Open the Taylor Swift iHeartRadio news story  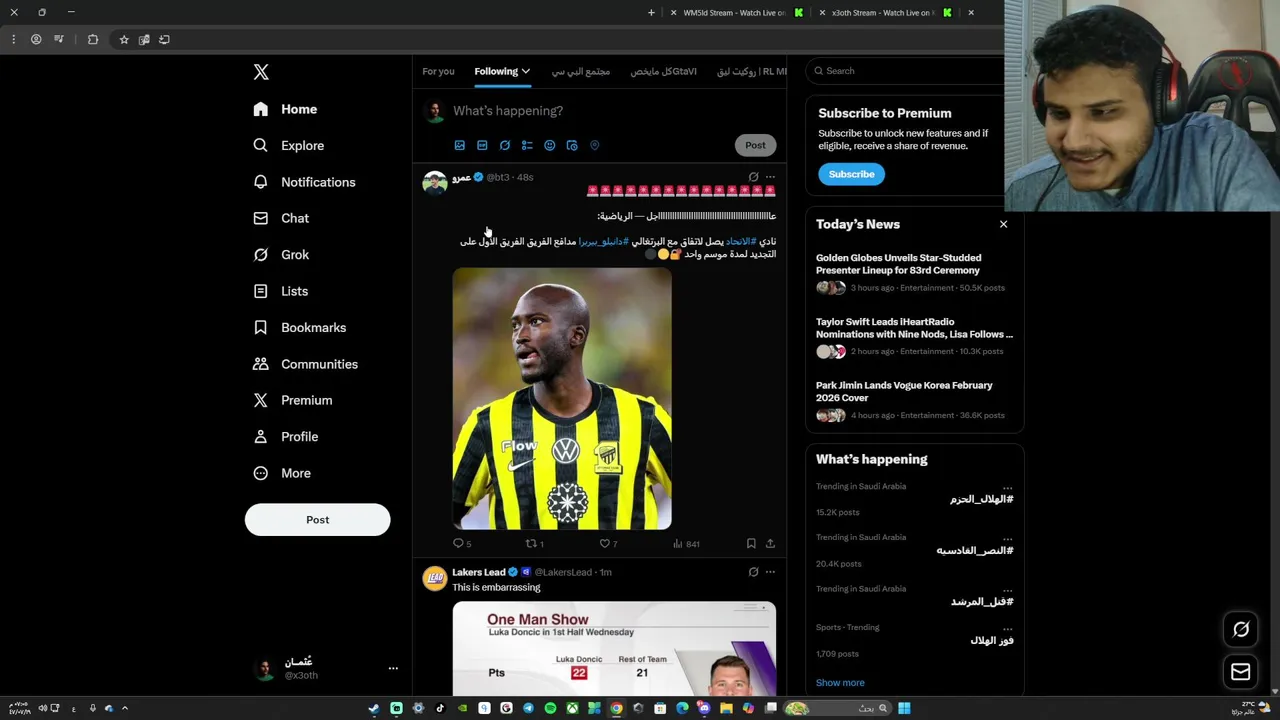914,337
